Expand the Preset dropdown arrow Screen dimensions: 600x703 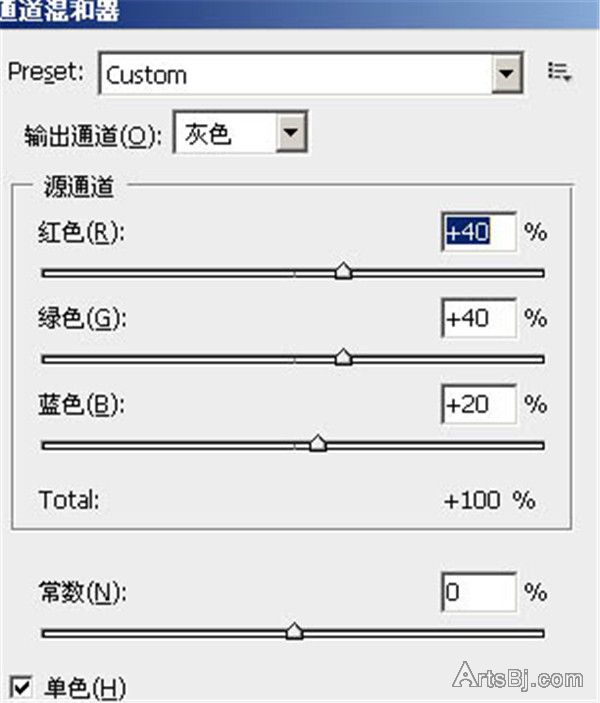pyautogui.click(x=509, y=73)
